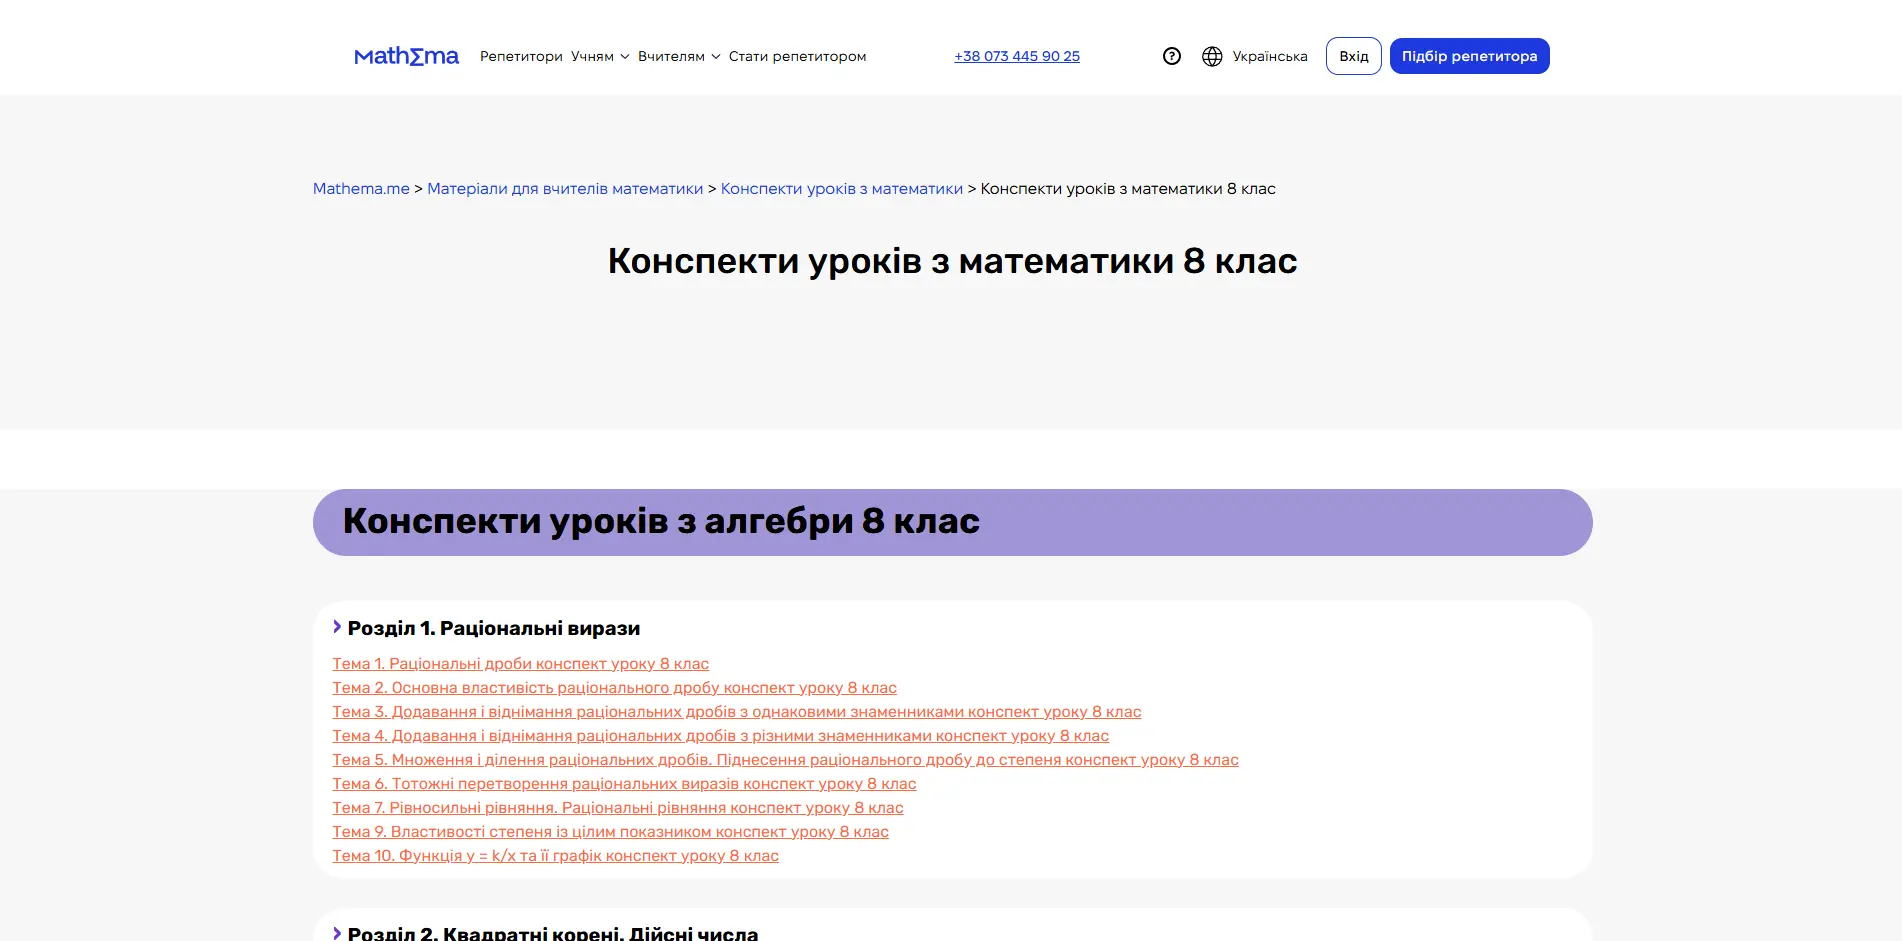This screenshot has height=941, width=1902.
Task: Click the chevron beside Розділ 1 heading
Action: point(336,627)
